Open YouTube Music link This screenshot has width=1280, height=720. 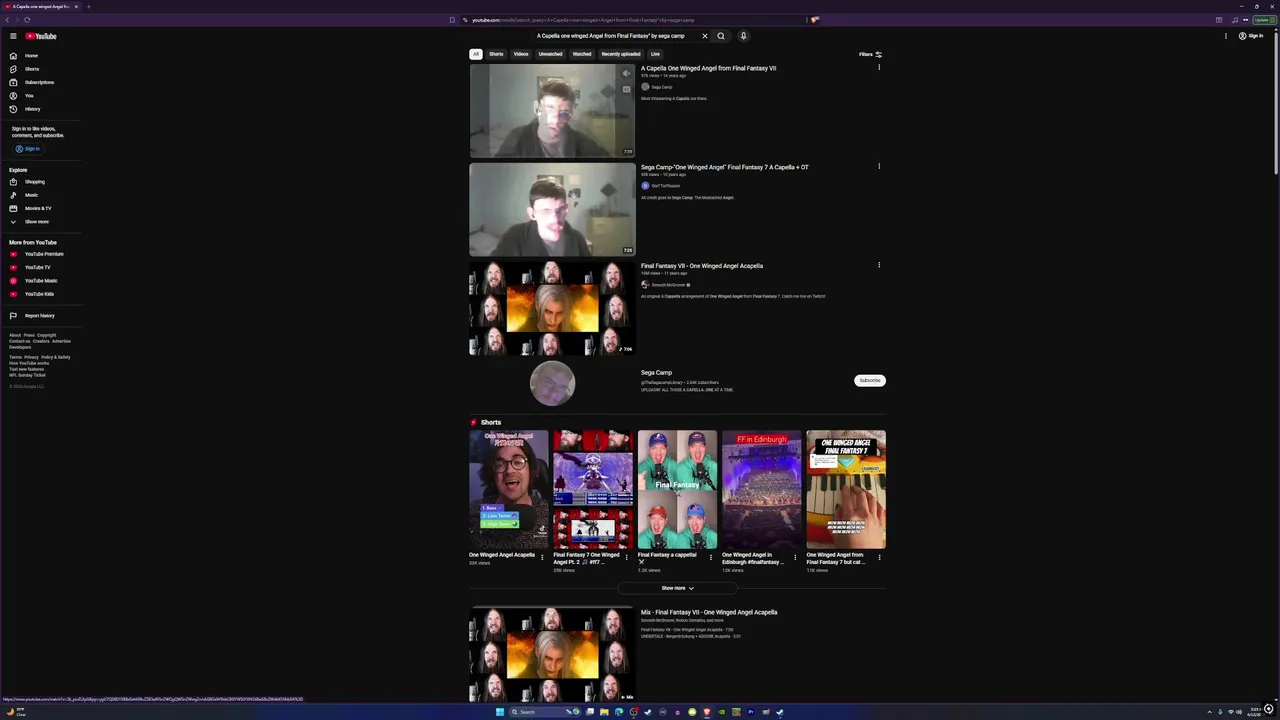tap(40, 281)
